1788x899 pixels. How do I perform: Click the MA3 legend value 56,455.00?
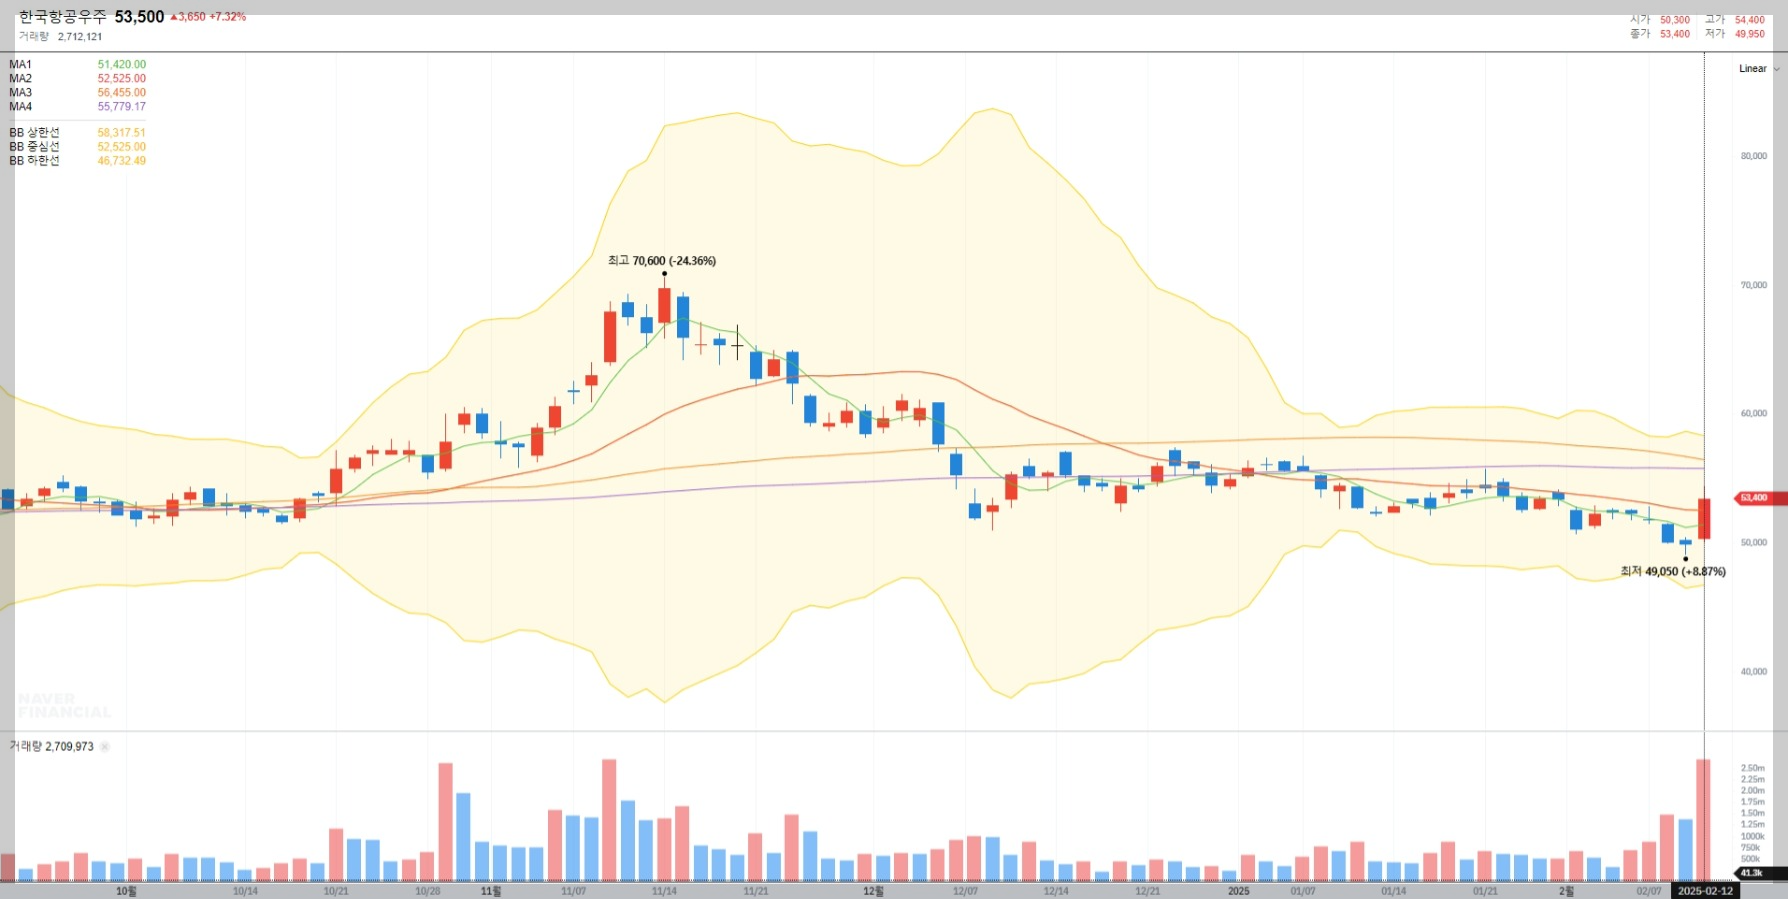tap(121, 93)
